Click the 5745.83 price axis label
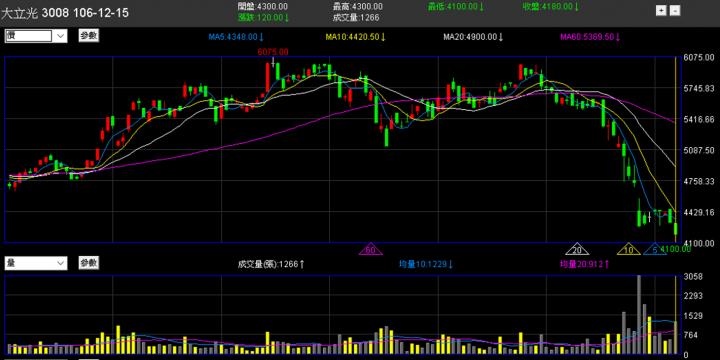Screen dimensions: 720x360 (x=698, y=88)
